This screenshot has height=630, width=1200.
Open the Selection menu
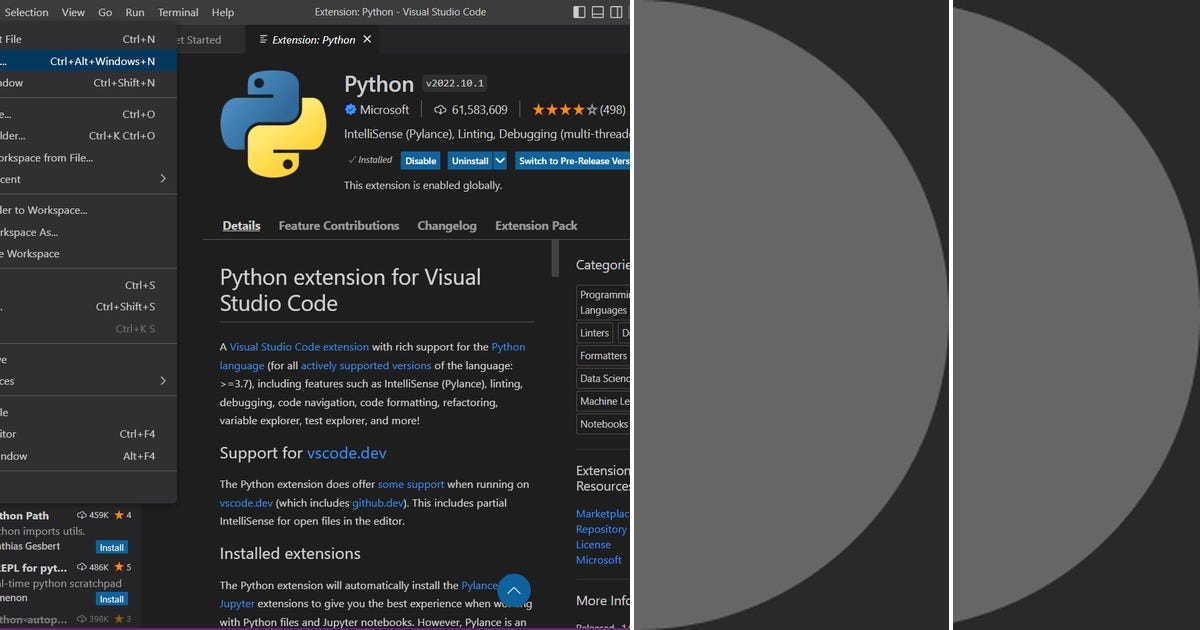[x=26, y=12]
